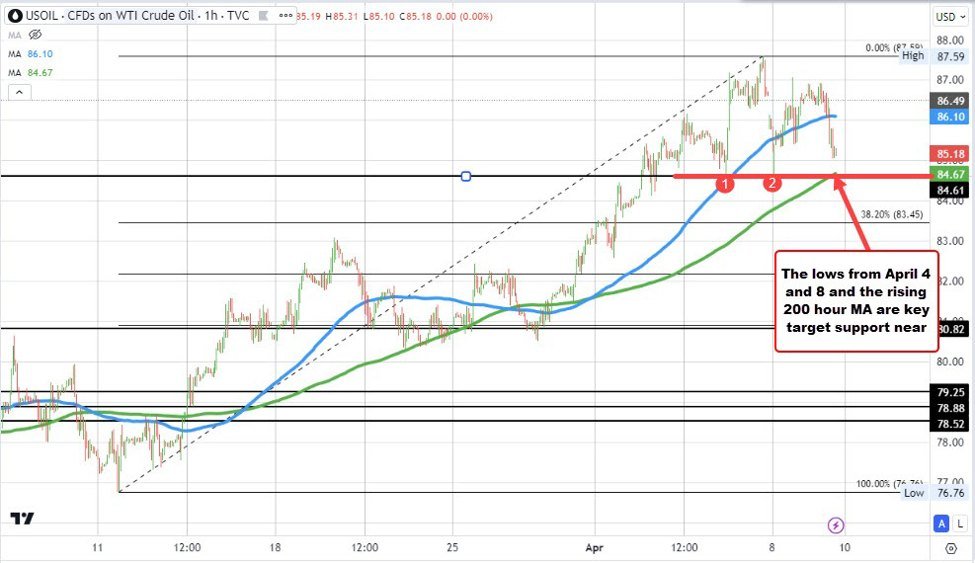Click the red circle marker numbered 2
Image resolution: width=975 pixels, height=563 pixels.
click(x=772, y=183)
